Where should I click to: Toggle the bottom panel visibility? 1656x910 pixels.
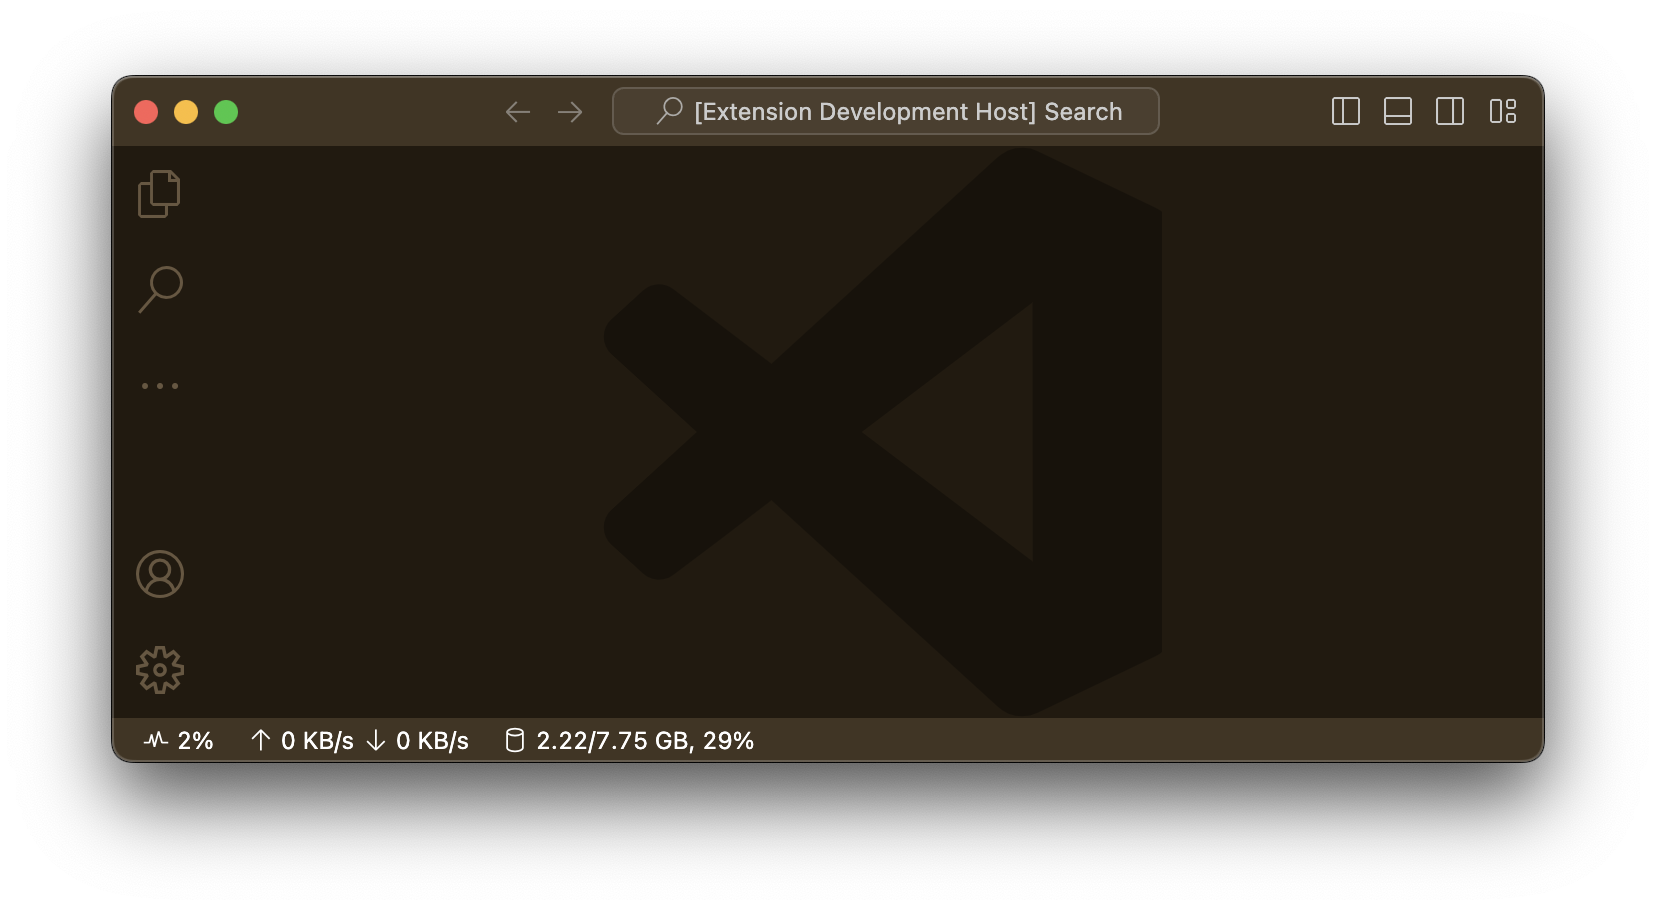1398,111
